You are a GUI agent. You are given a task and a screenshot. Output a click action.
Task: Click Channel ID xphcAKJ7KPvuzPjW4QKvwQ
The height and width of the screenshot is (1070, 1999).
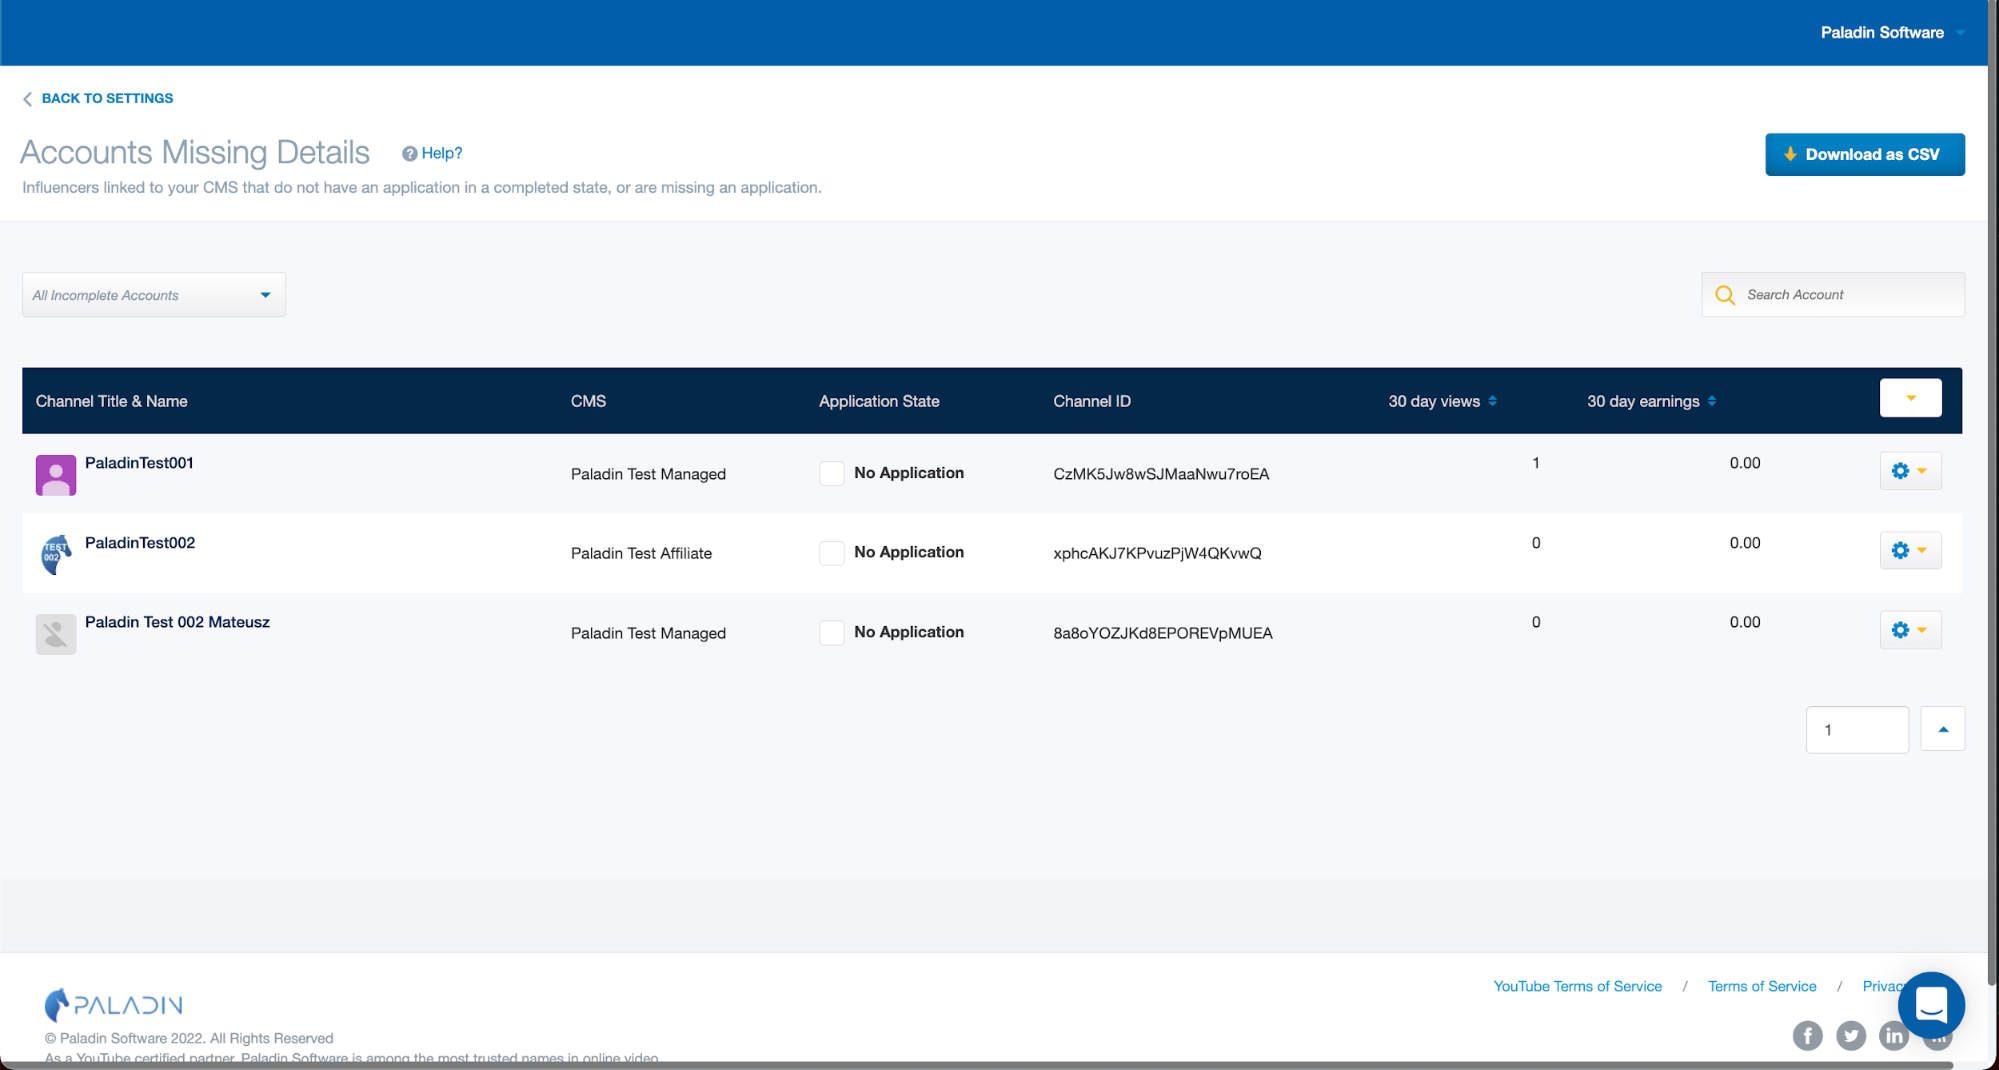(x=1157, y=553)
